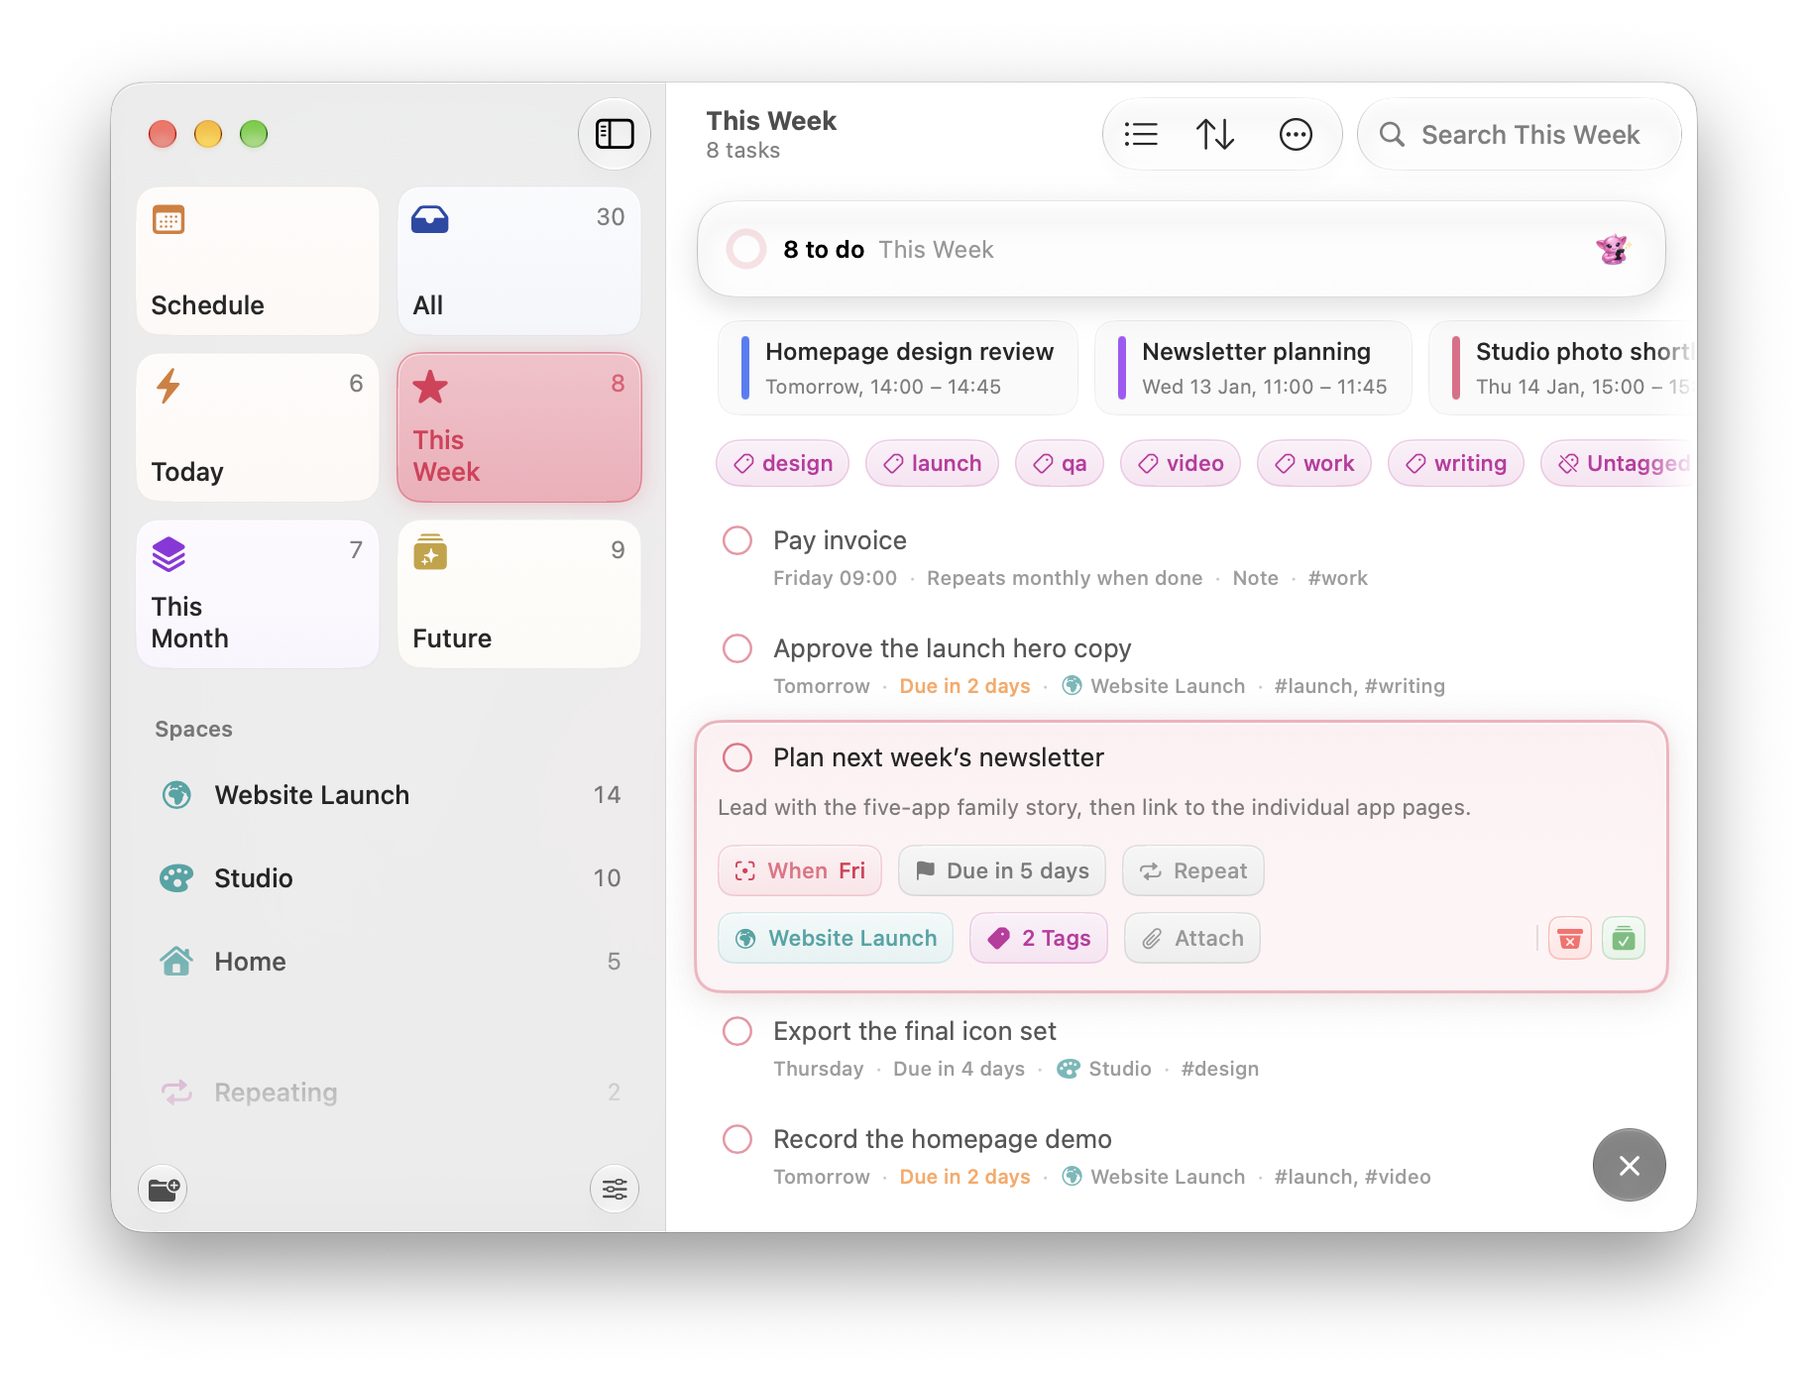Change the Website Launch space chip
The width and height of the screenshot is (1808, 1400).
(836, 938)
